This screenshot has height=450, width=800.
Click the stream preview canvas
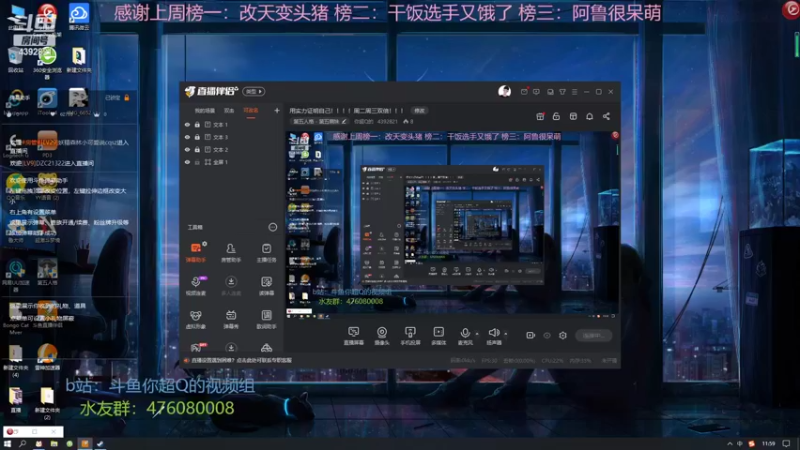(x=453, y=225)
